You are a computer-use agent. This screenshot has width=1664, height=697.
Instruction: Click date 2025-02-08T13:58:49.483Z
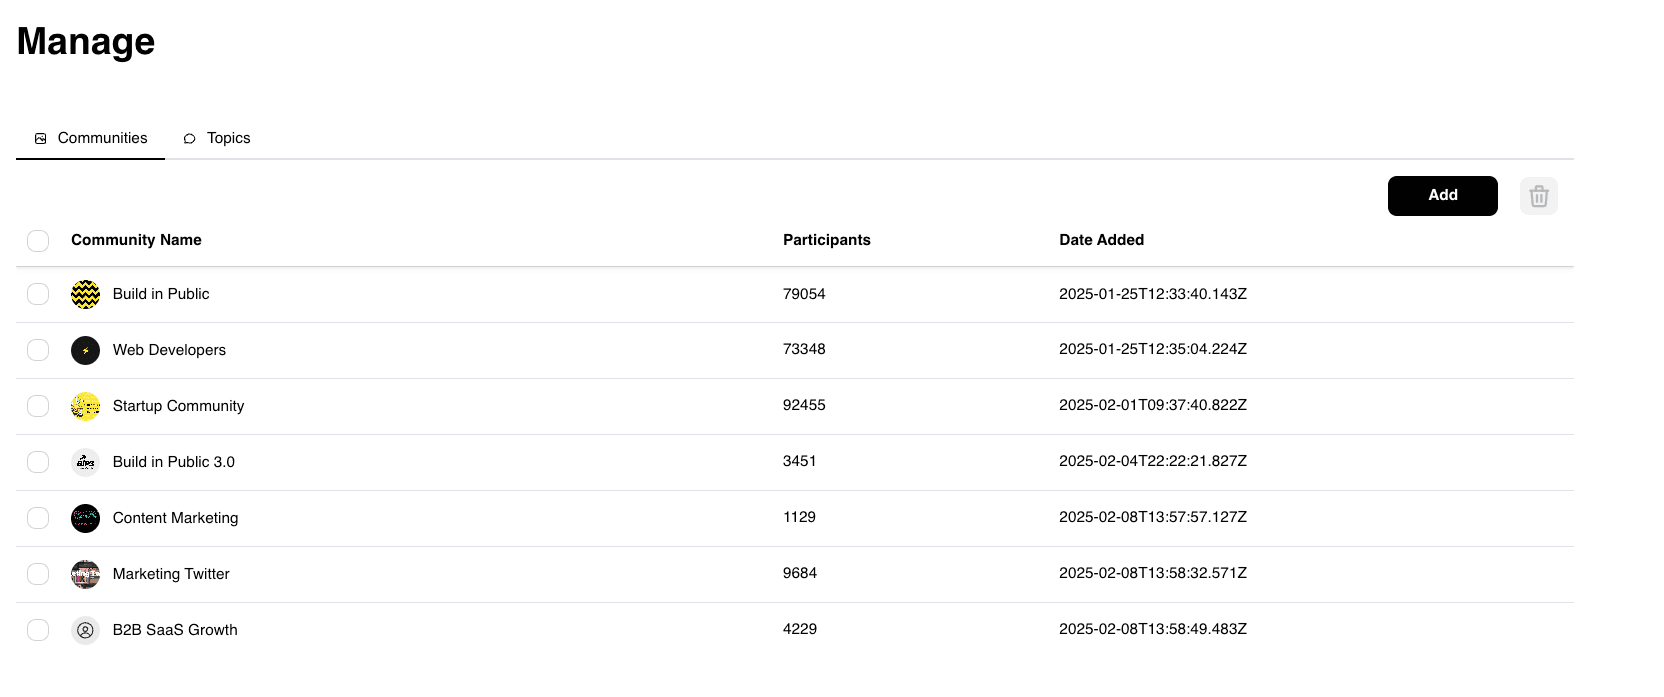[x=1153, y=629]
